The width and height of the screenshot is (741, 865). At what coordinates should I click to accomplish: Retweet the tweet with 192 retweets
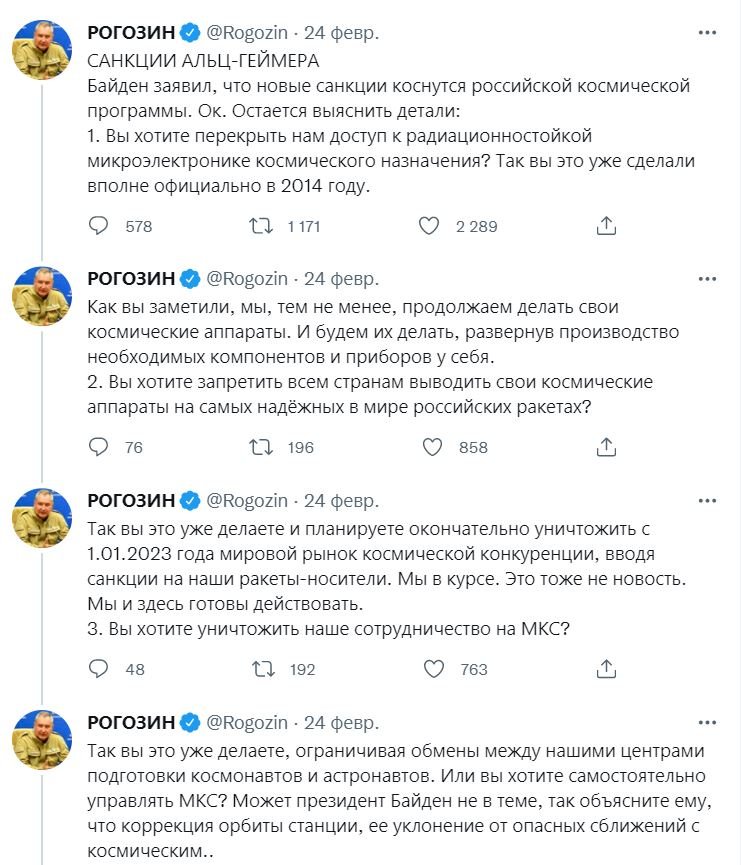[261, 669]
